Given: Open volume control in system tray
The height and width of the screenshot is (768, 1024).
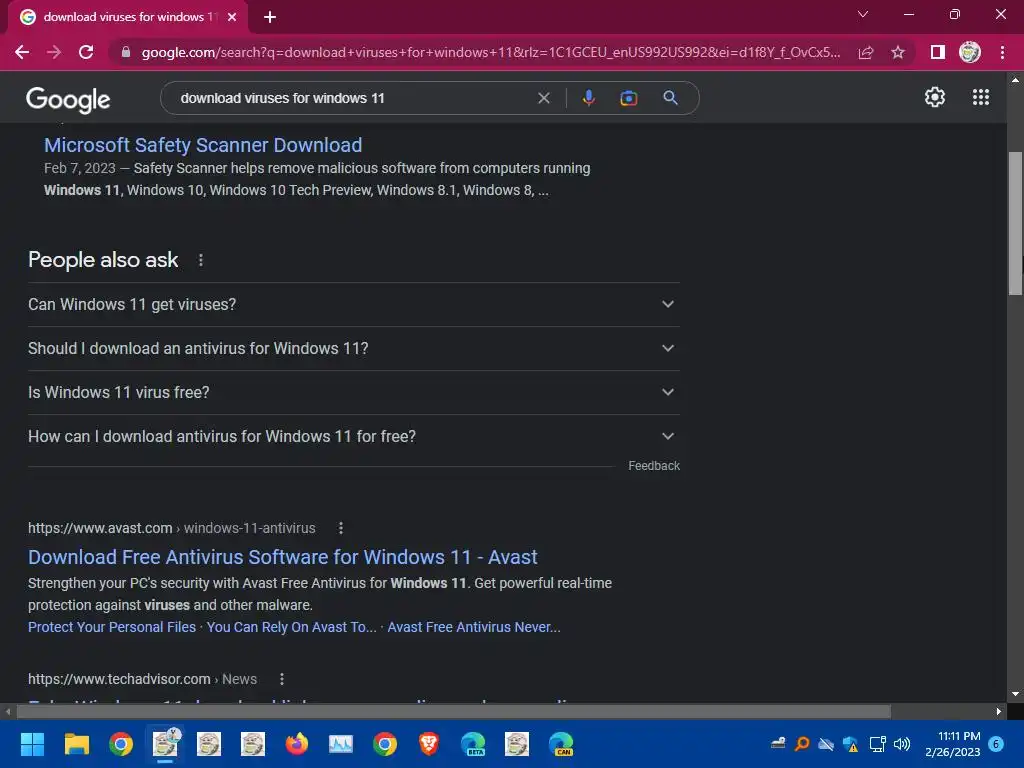Looking at the screenshot, I should pyautogui.click(x=902, y=744).
